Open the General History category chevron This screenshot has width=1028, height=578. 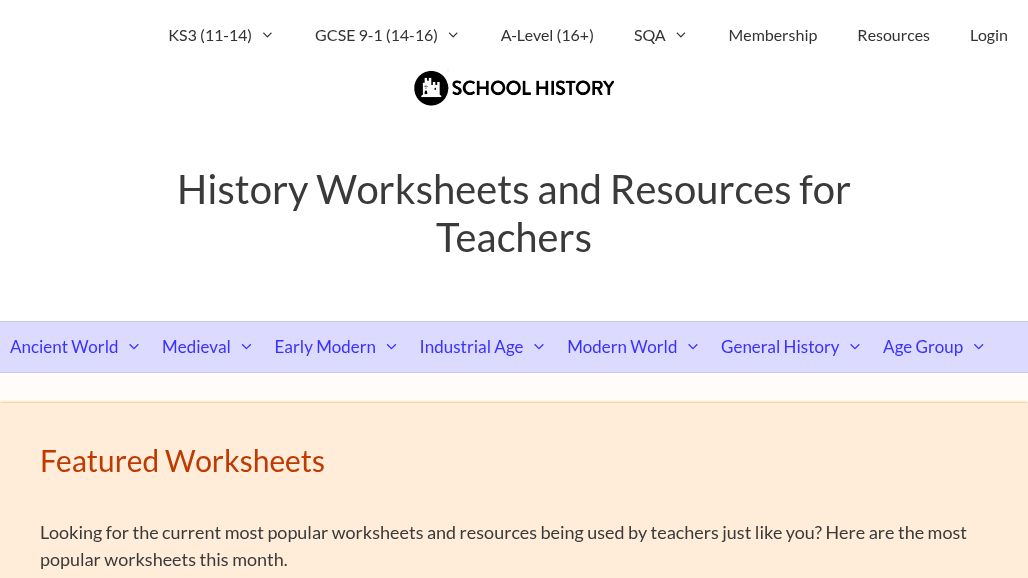coord(854,346)
